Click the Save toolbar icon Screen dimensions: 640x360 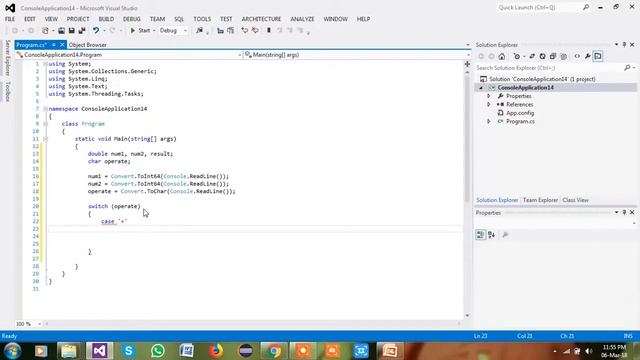[x=71, y=31]
